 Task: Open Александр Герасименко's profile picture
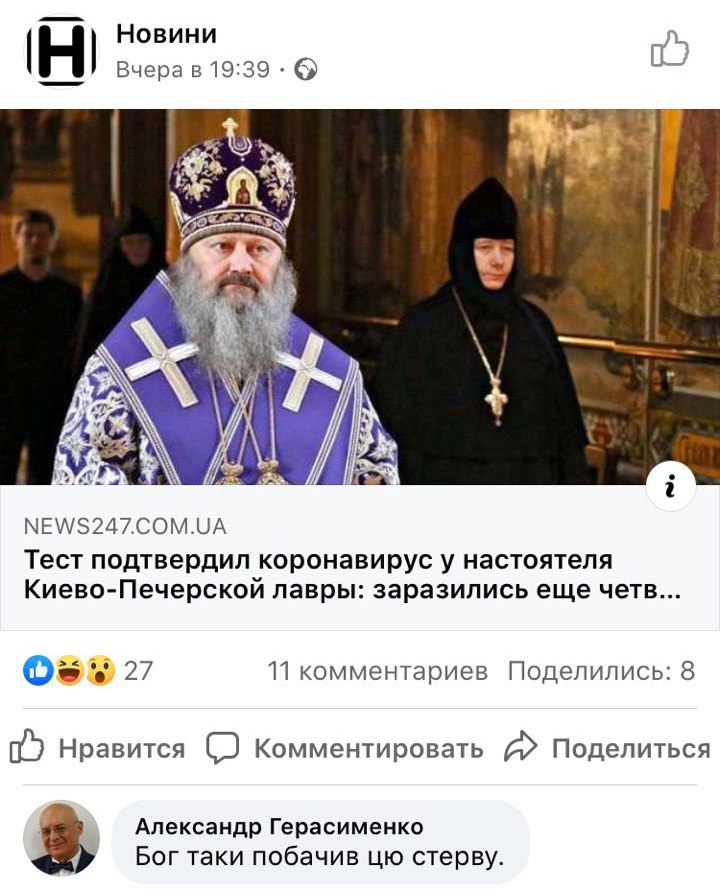pyautogui.click(x=61, y=838)
